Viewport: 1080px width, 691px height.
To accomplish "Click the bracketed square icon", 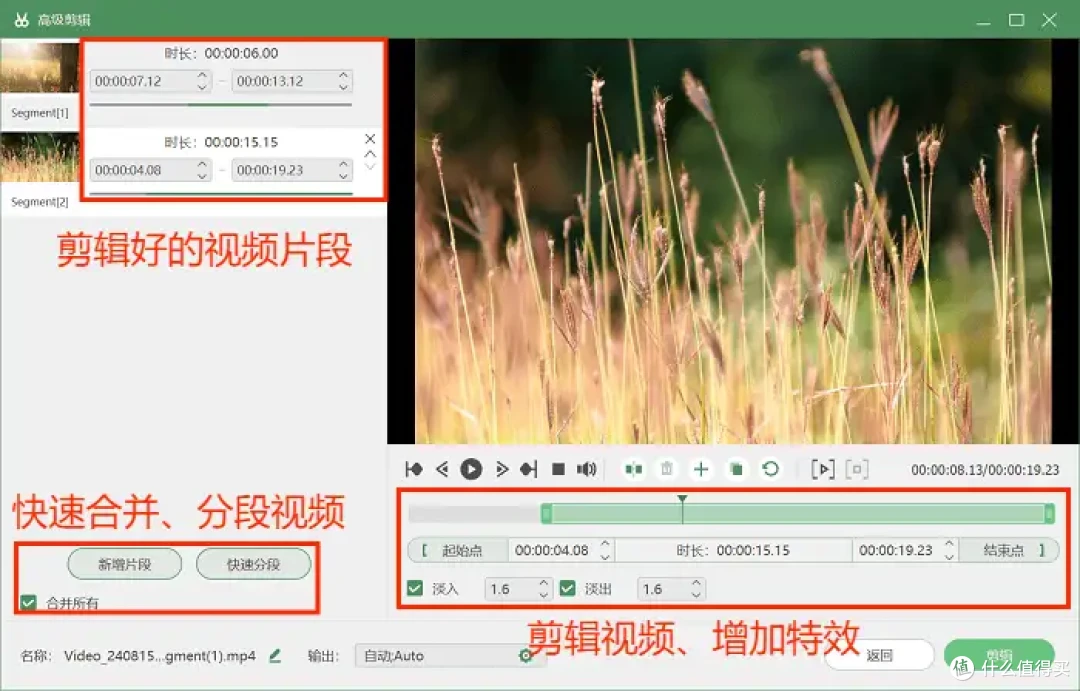I will (857, 469).
